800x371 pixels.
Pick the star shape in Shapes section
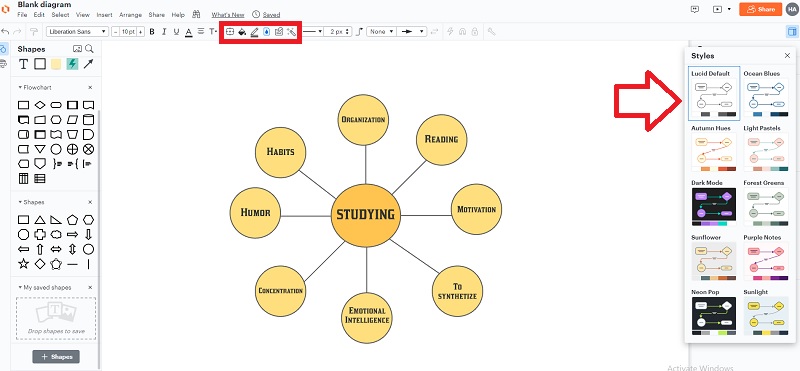[23, 264]
